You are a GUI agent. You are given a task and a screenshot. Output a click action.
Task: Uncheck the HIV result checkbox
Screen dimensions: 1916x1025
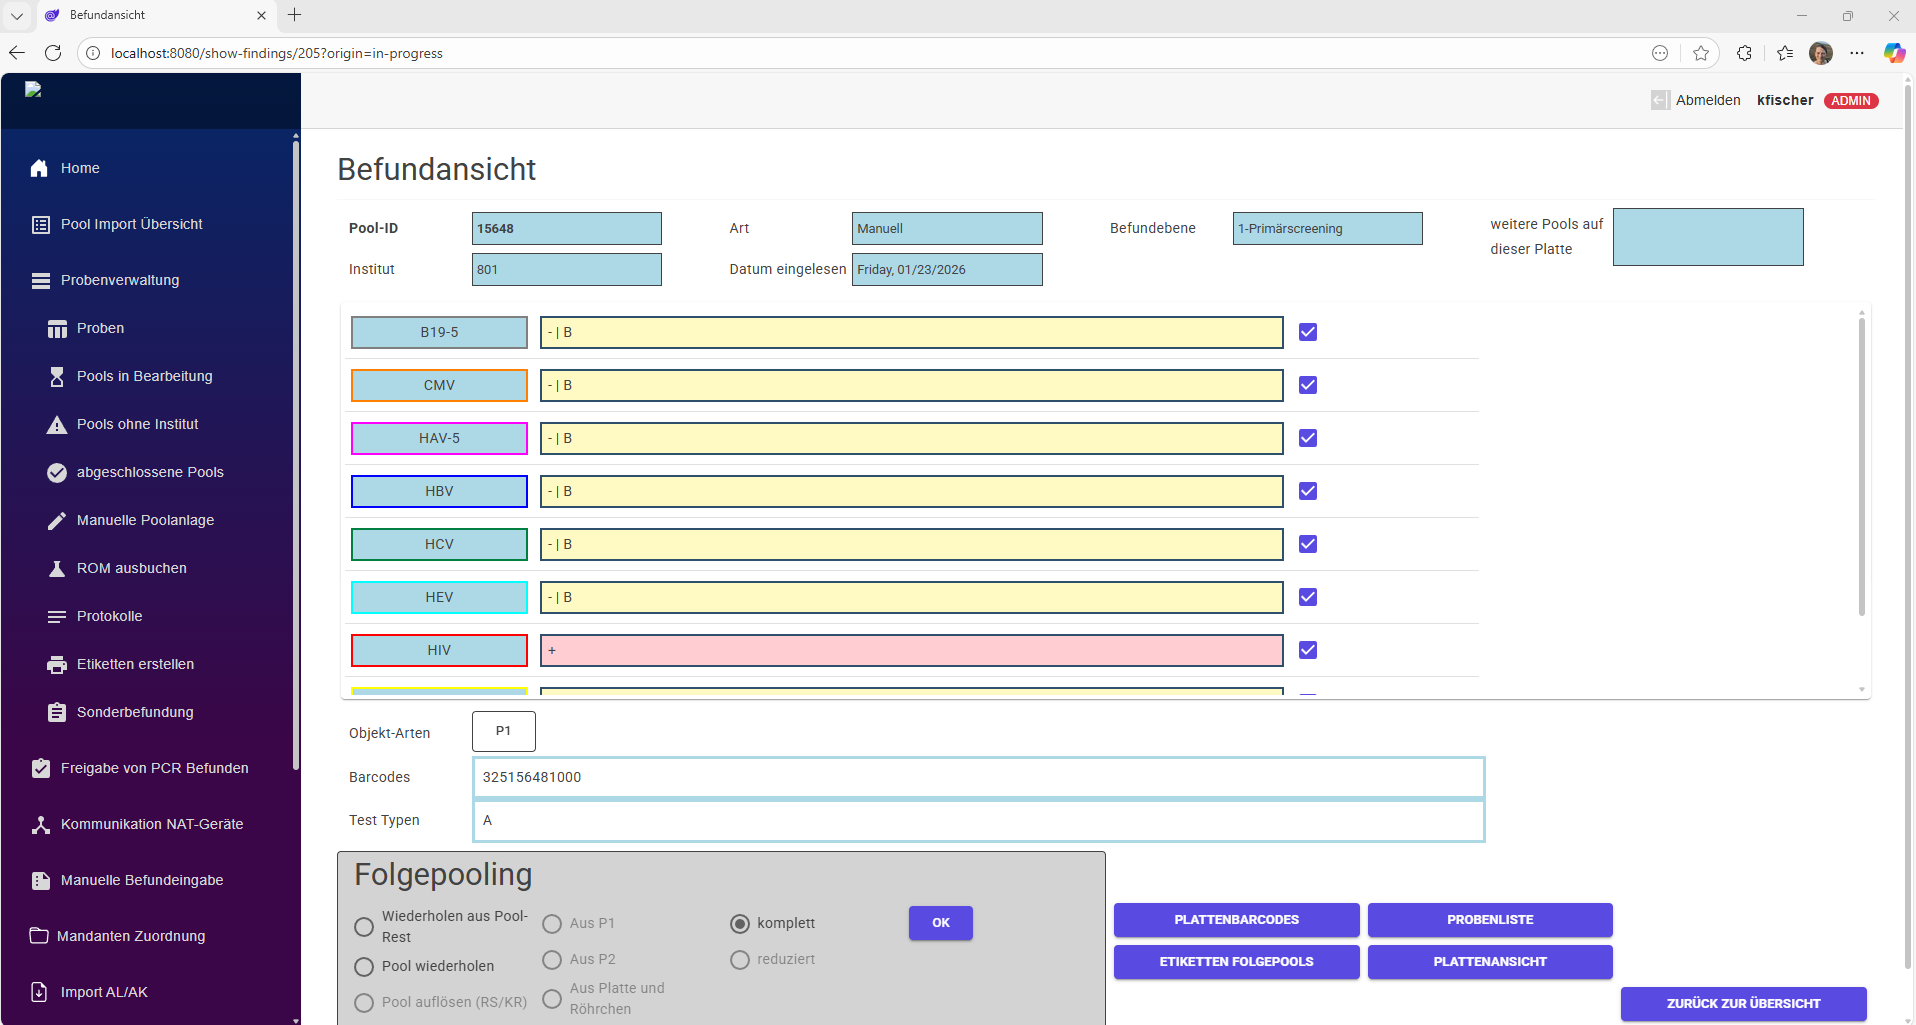1307,650
